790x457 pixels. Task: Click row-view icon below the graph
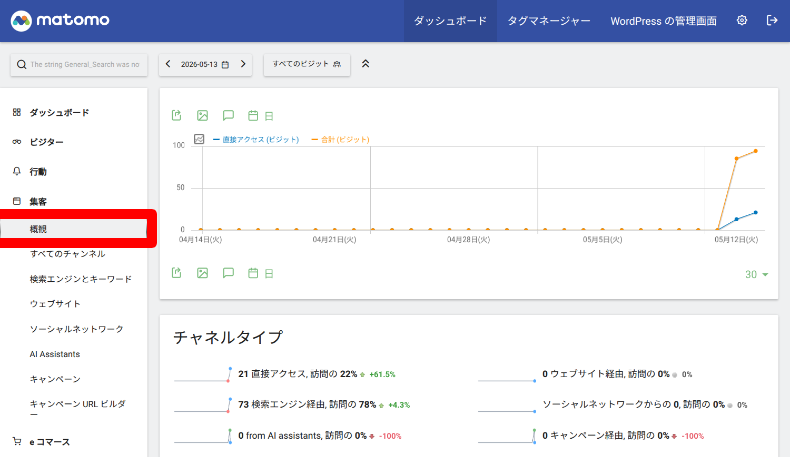[269, 274]
